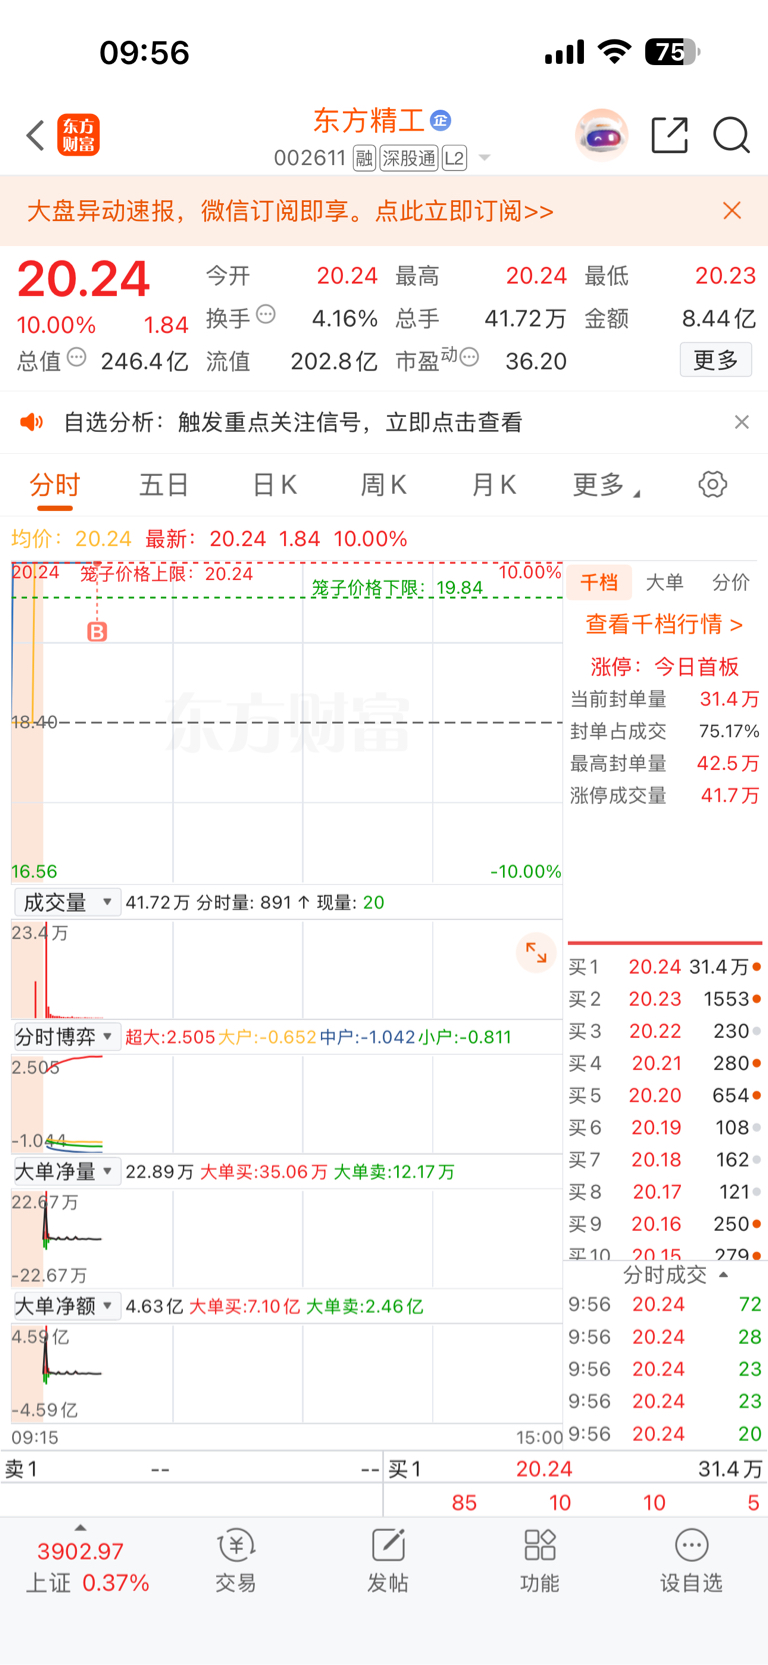The width and height of the screenshot is (768, 1665).
Task: Tap the orange speaker announcement icon
Action: pos(32,422)
